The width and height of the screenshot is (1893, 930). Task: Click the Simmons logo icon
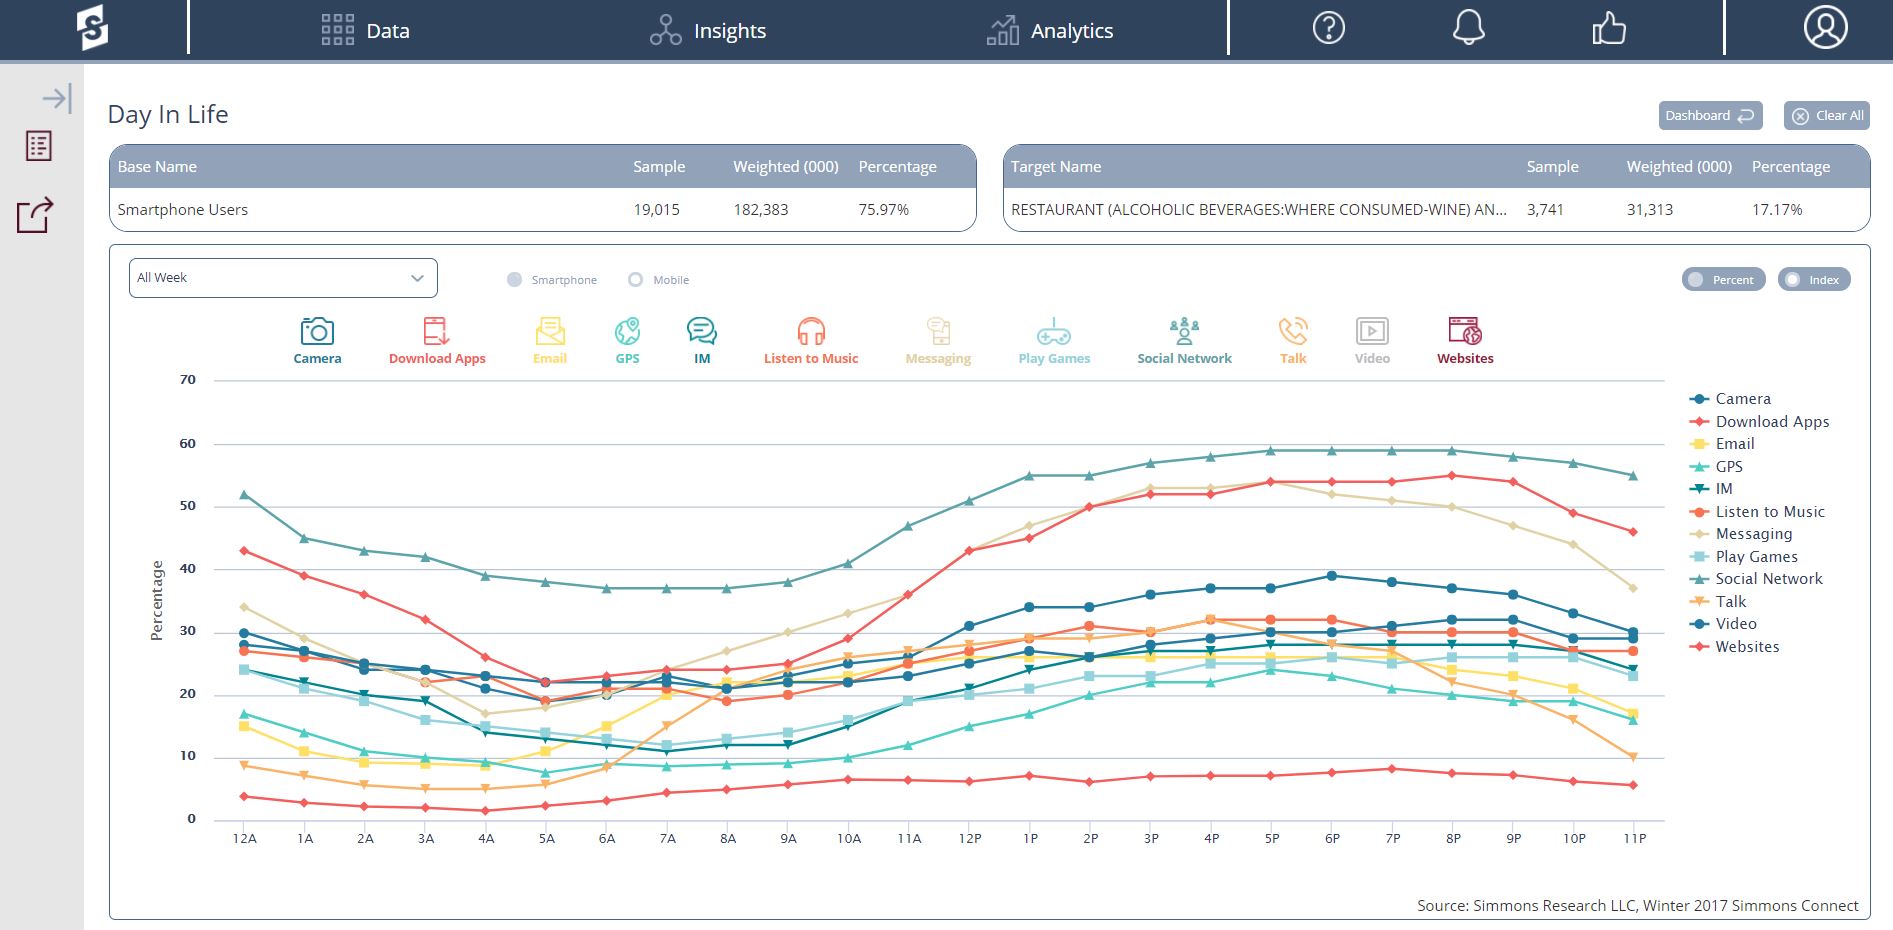[92, 28]
